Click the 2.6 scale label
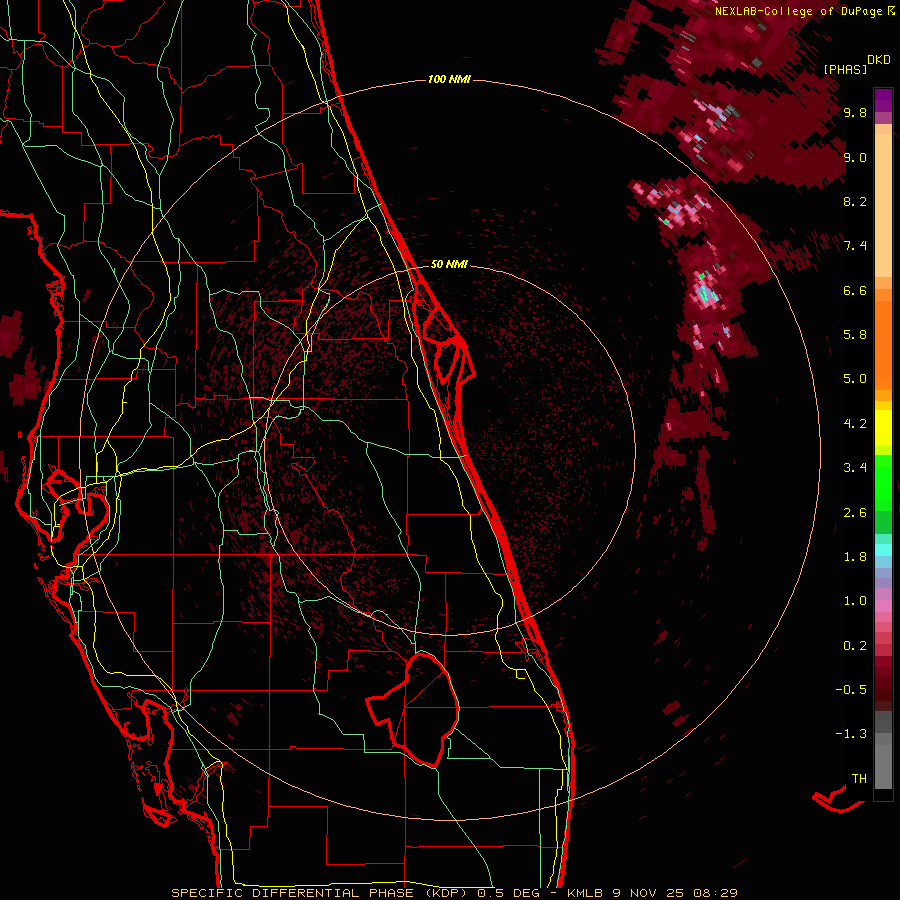The width and height of the screenshot is (900, 900). pos(855,513)
